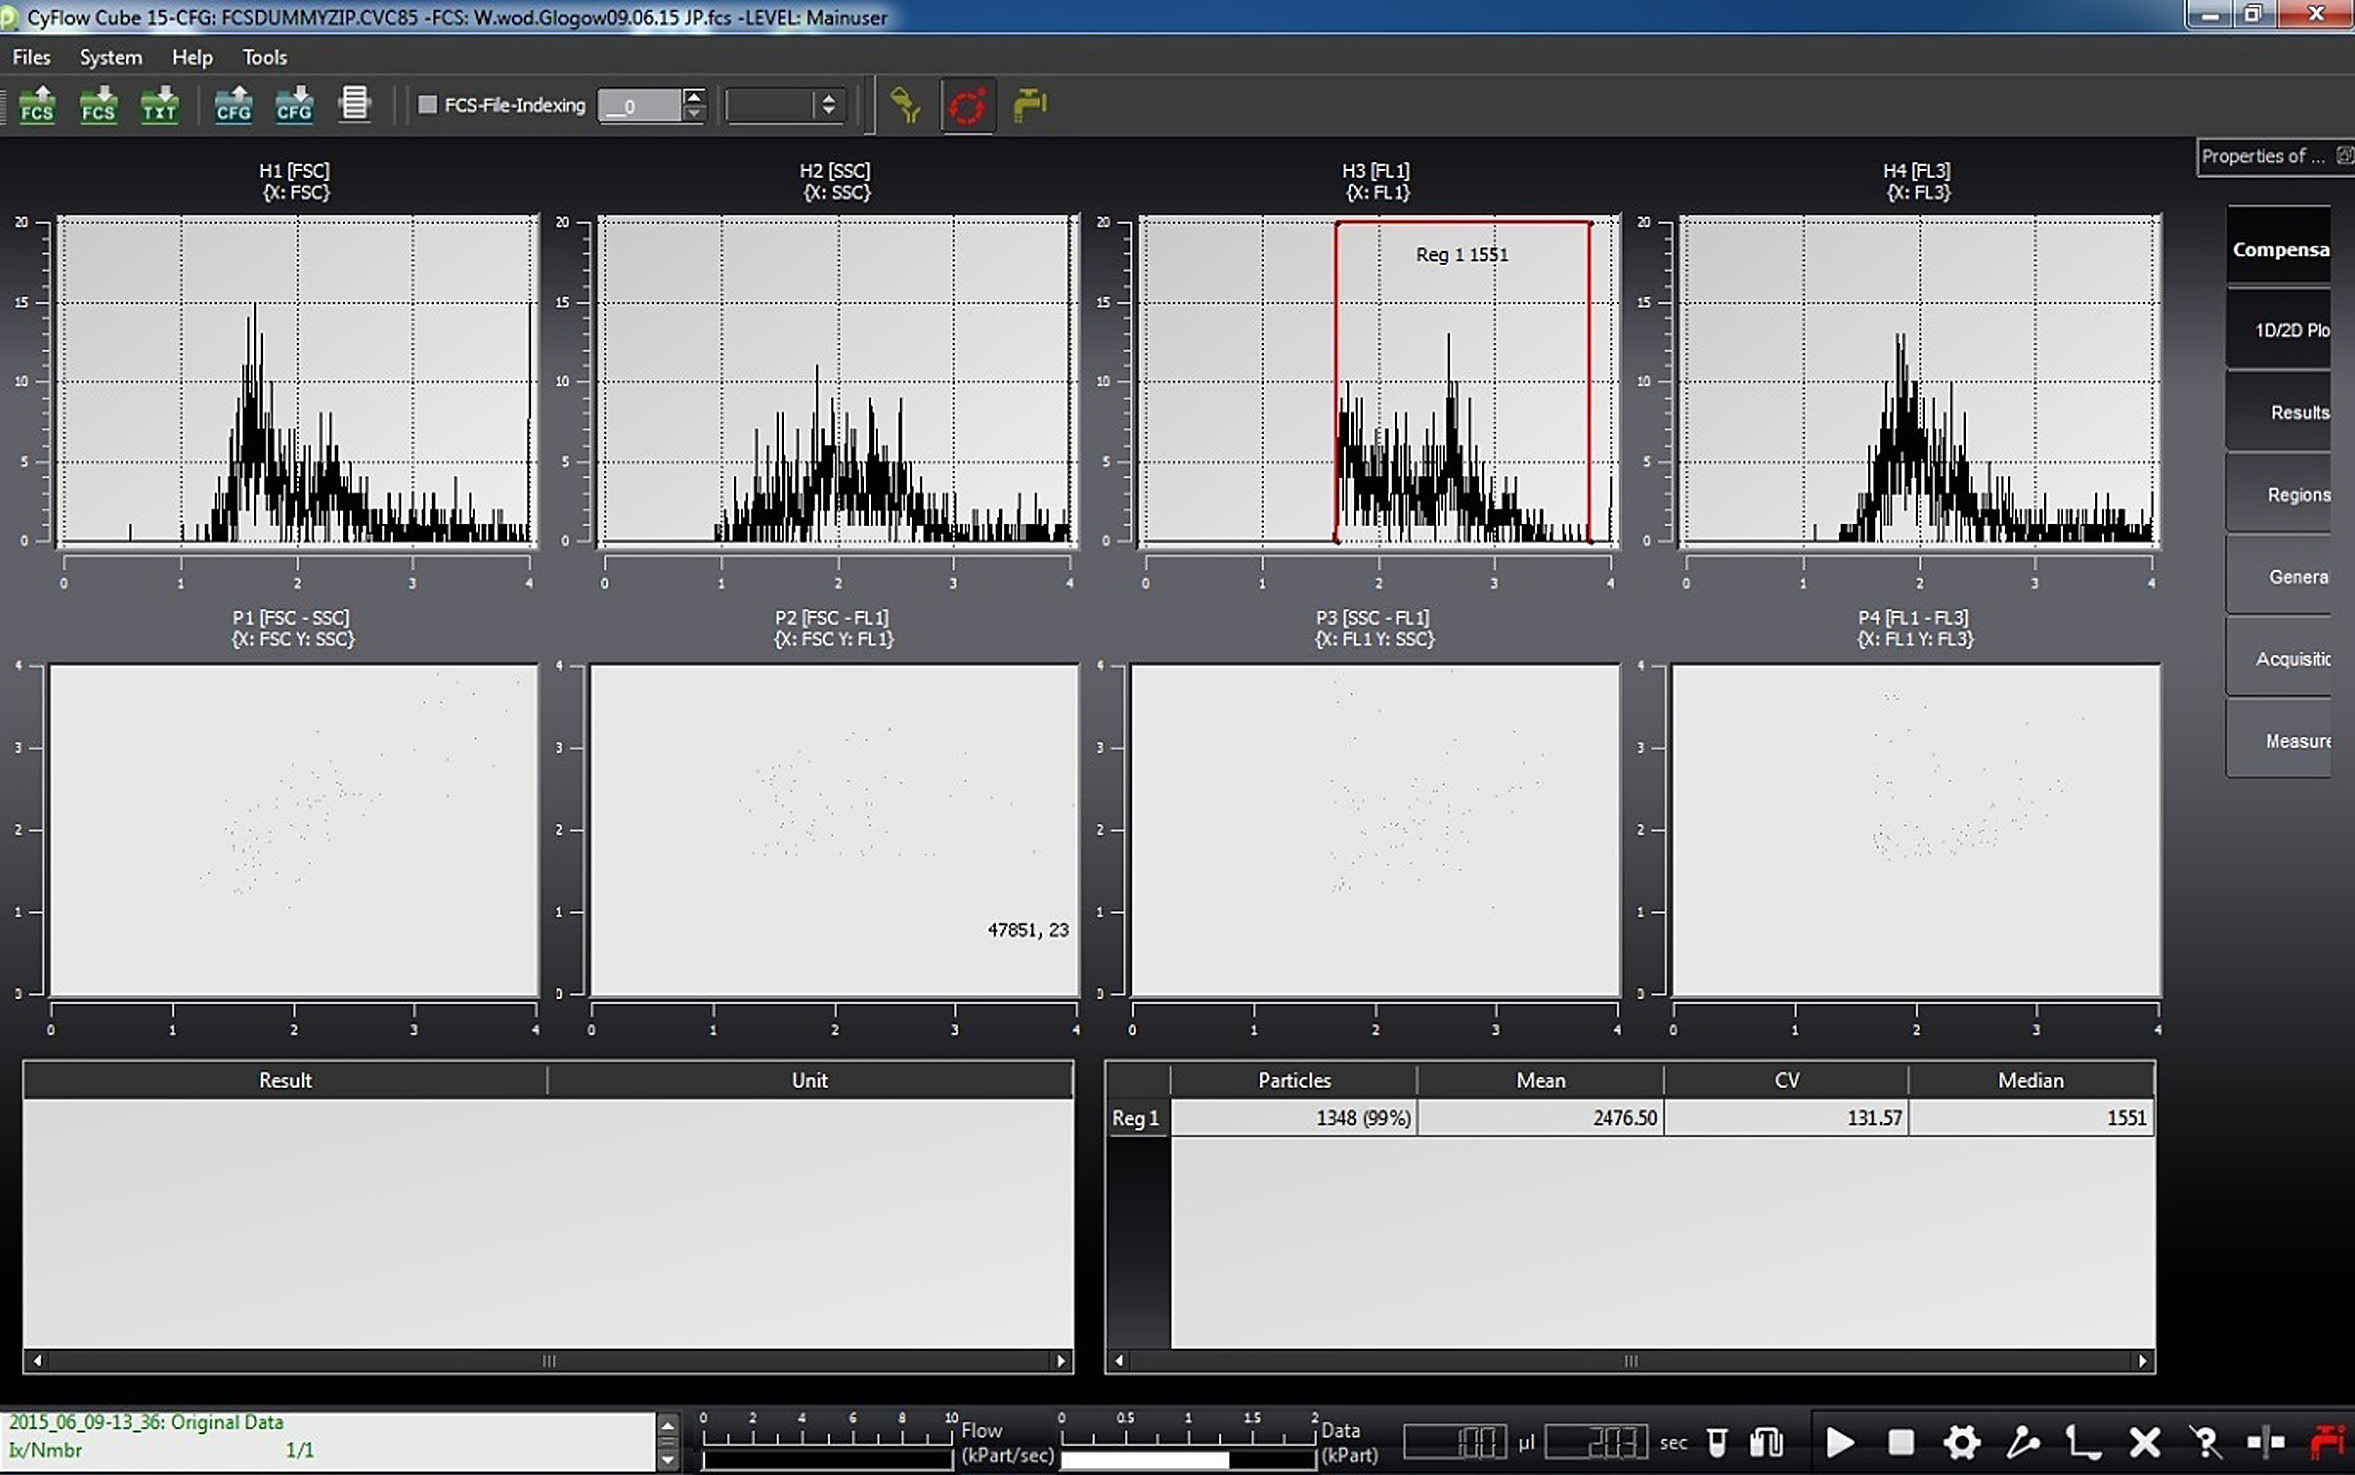Image resolution: width=2355 pixels, height=1475 pixels.
Task: Open the gear settings icon
Action: pyautogui.click(x=1961, y=1442)
